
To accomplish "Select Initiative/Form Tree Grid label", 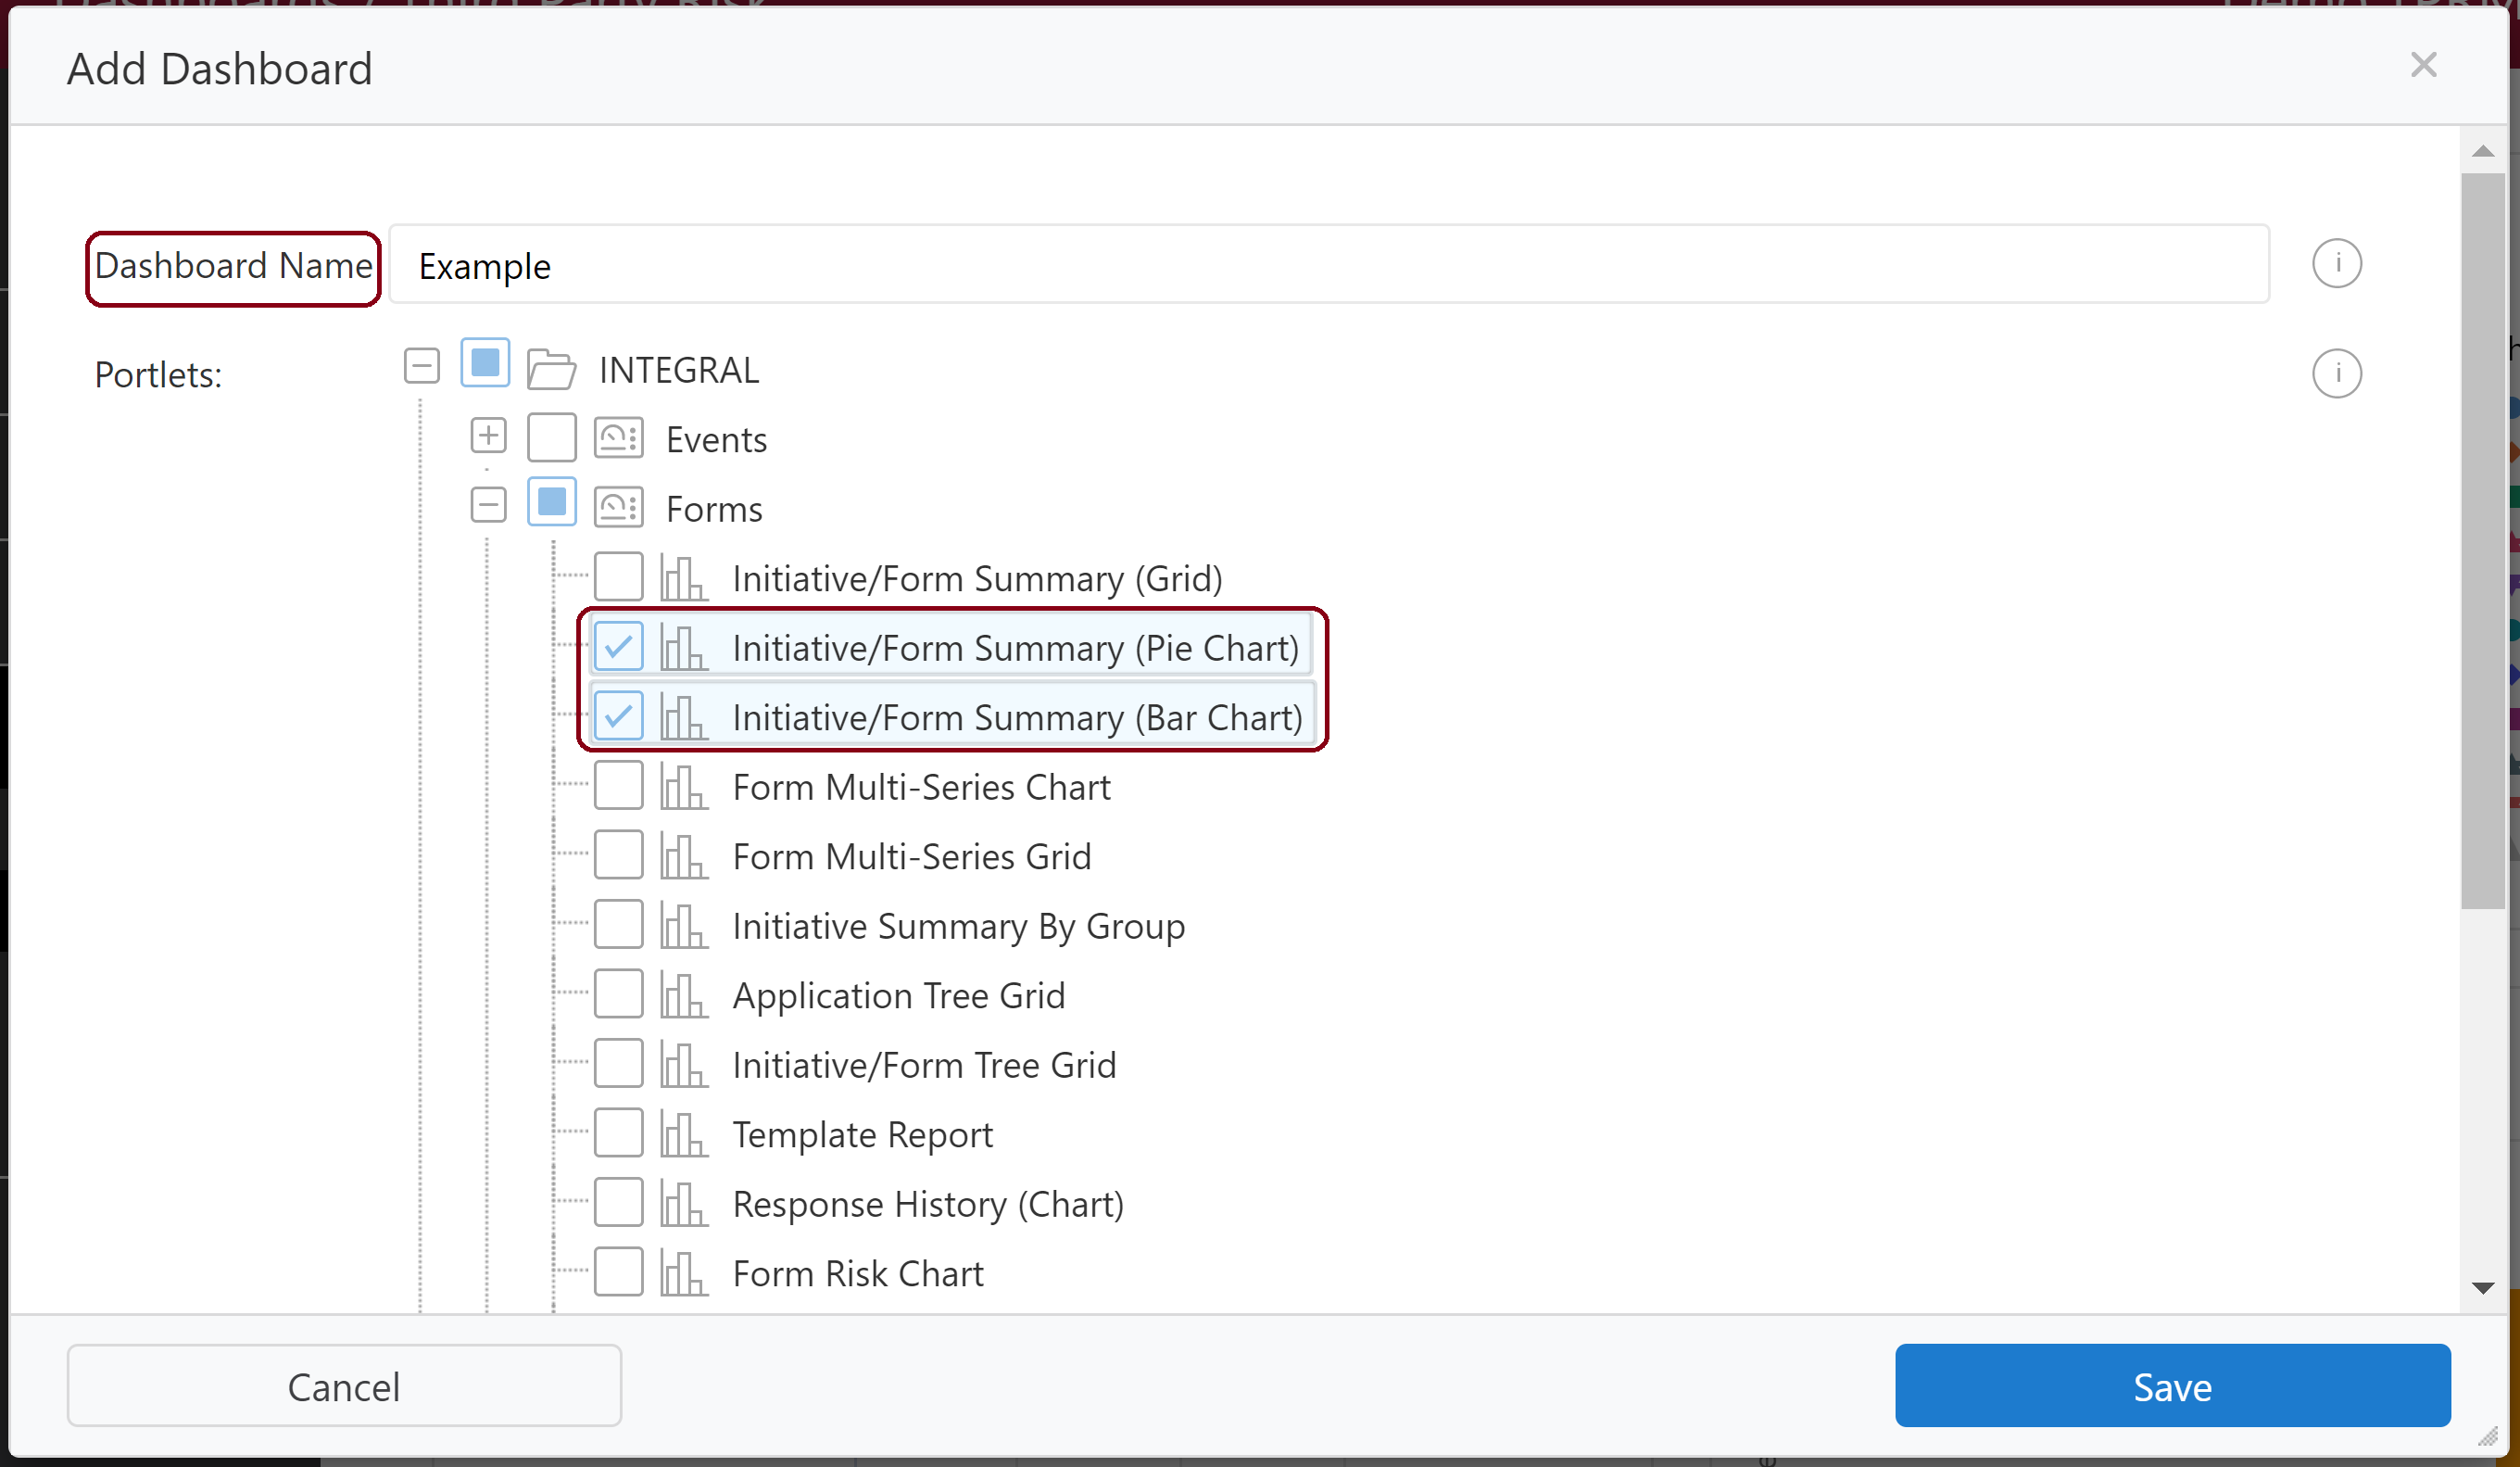I will pos(924,1065).
